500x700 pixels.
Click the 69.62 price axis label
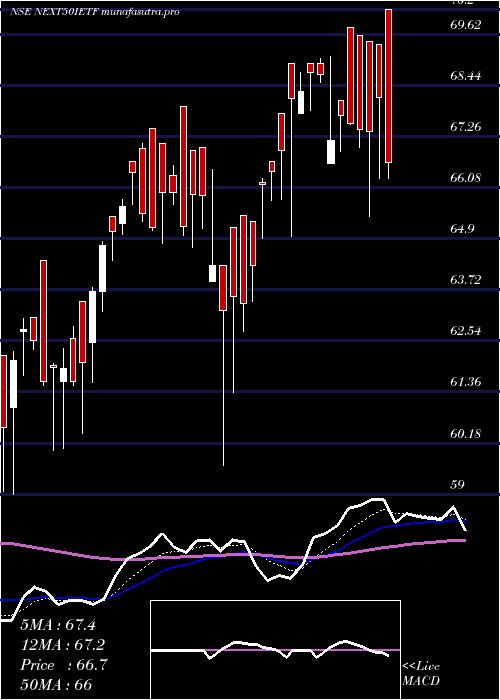[466, 25]
